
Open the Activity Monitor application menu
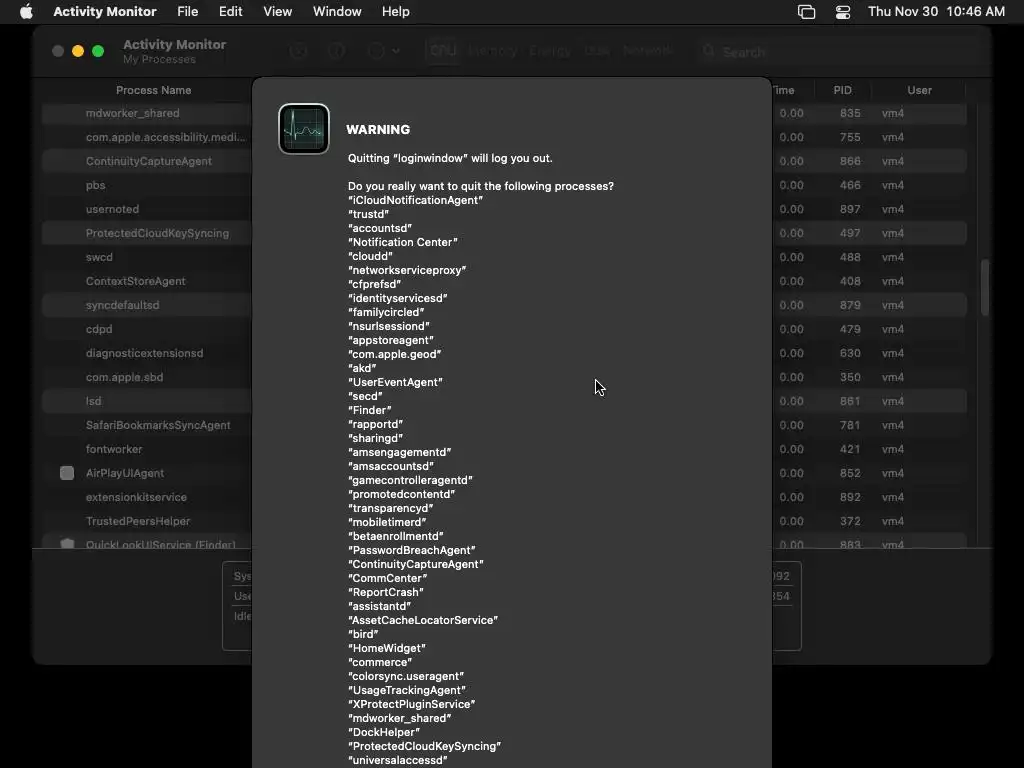[x=104, y=11]
